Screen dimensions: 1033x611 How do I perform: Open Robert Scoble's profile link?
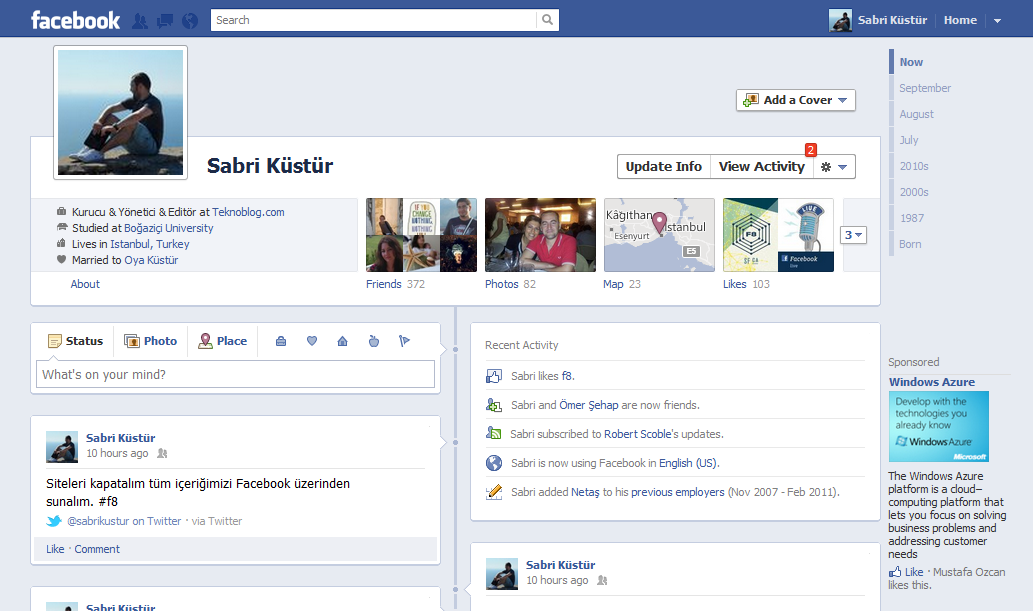coord(637,434)
